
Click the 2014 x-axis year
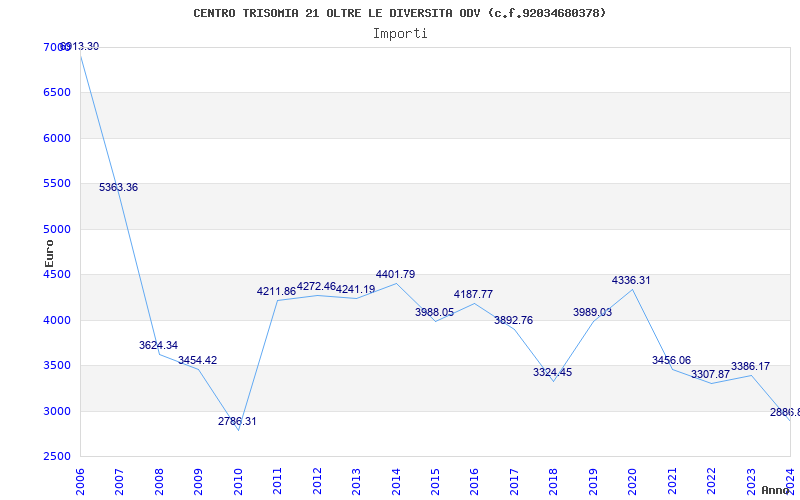pyautogui.click(x=396, y=482)
